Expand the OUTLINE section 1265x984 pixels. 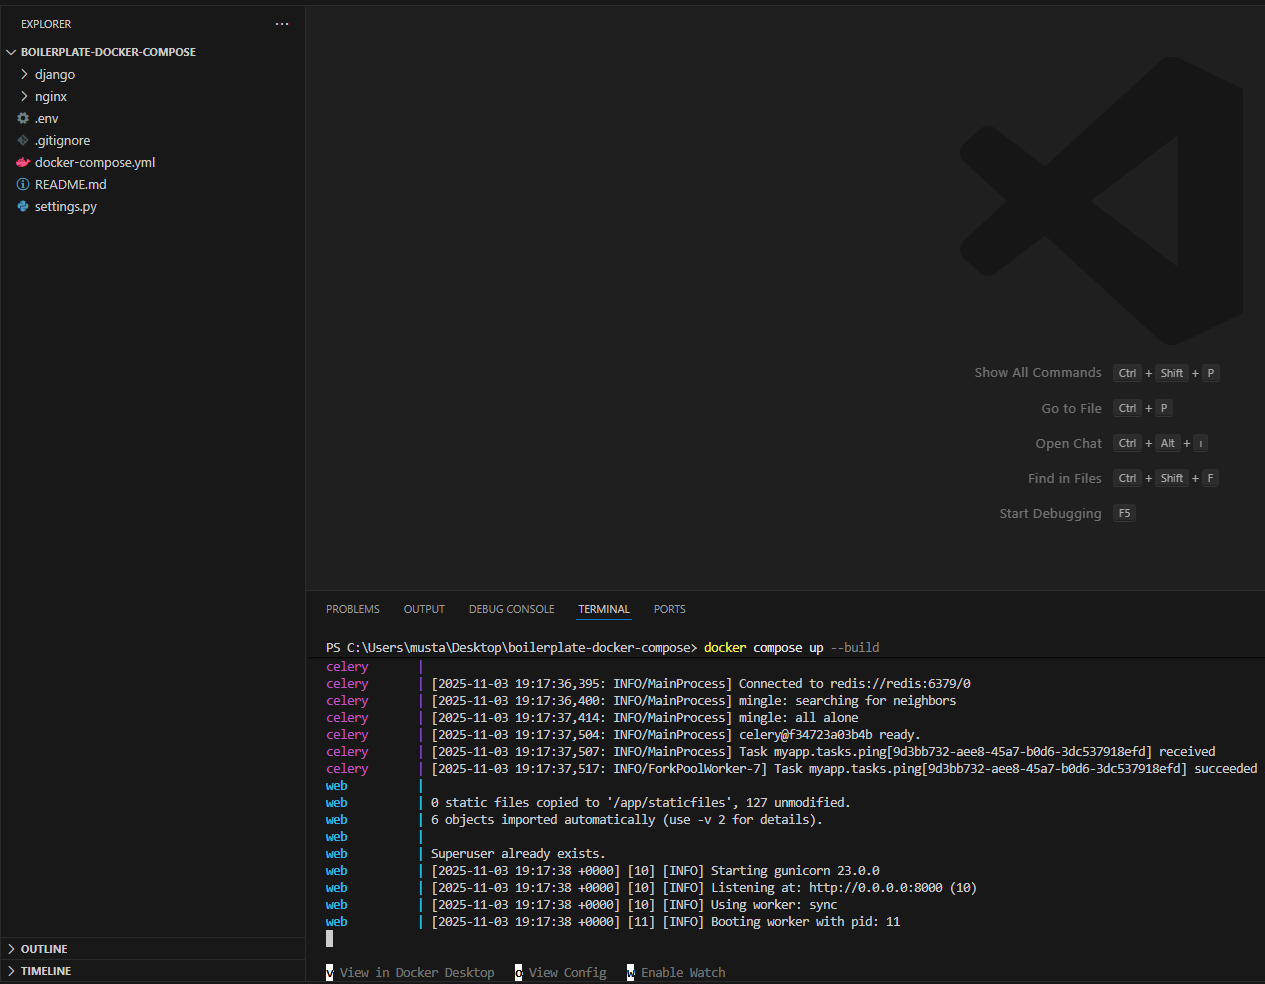click(x=45, y=948)
